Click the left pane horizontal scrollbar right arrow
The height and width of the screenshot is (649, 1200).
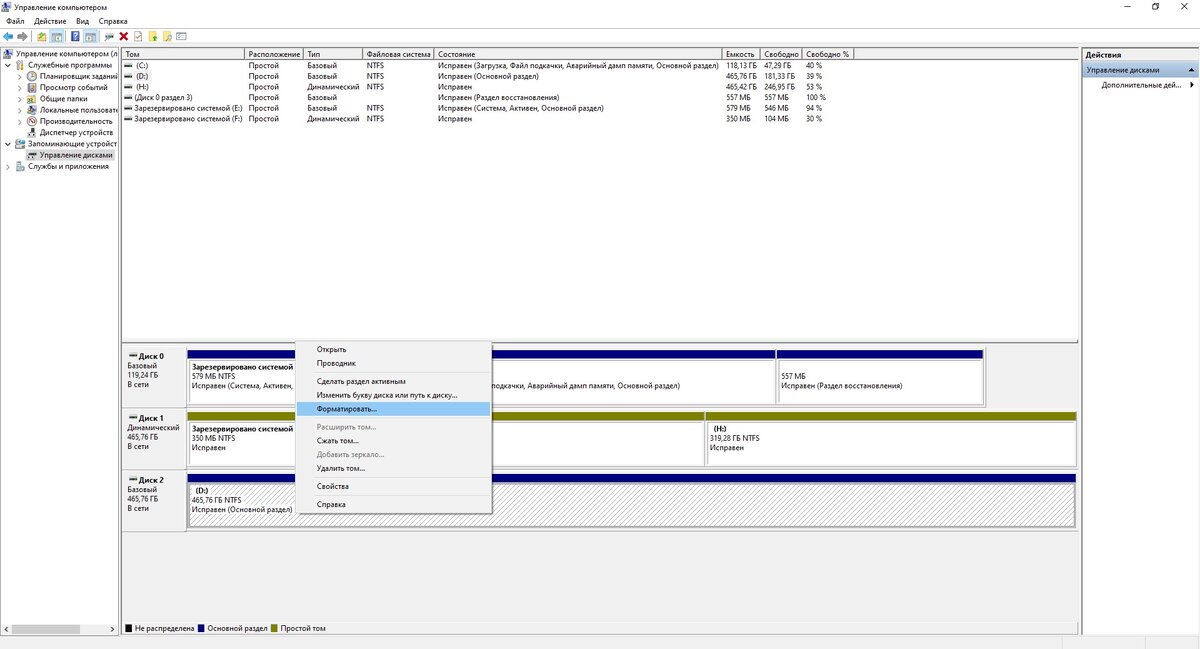point(112,628)
